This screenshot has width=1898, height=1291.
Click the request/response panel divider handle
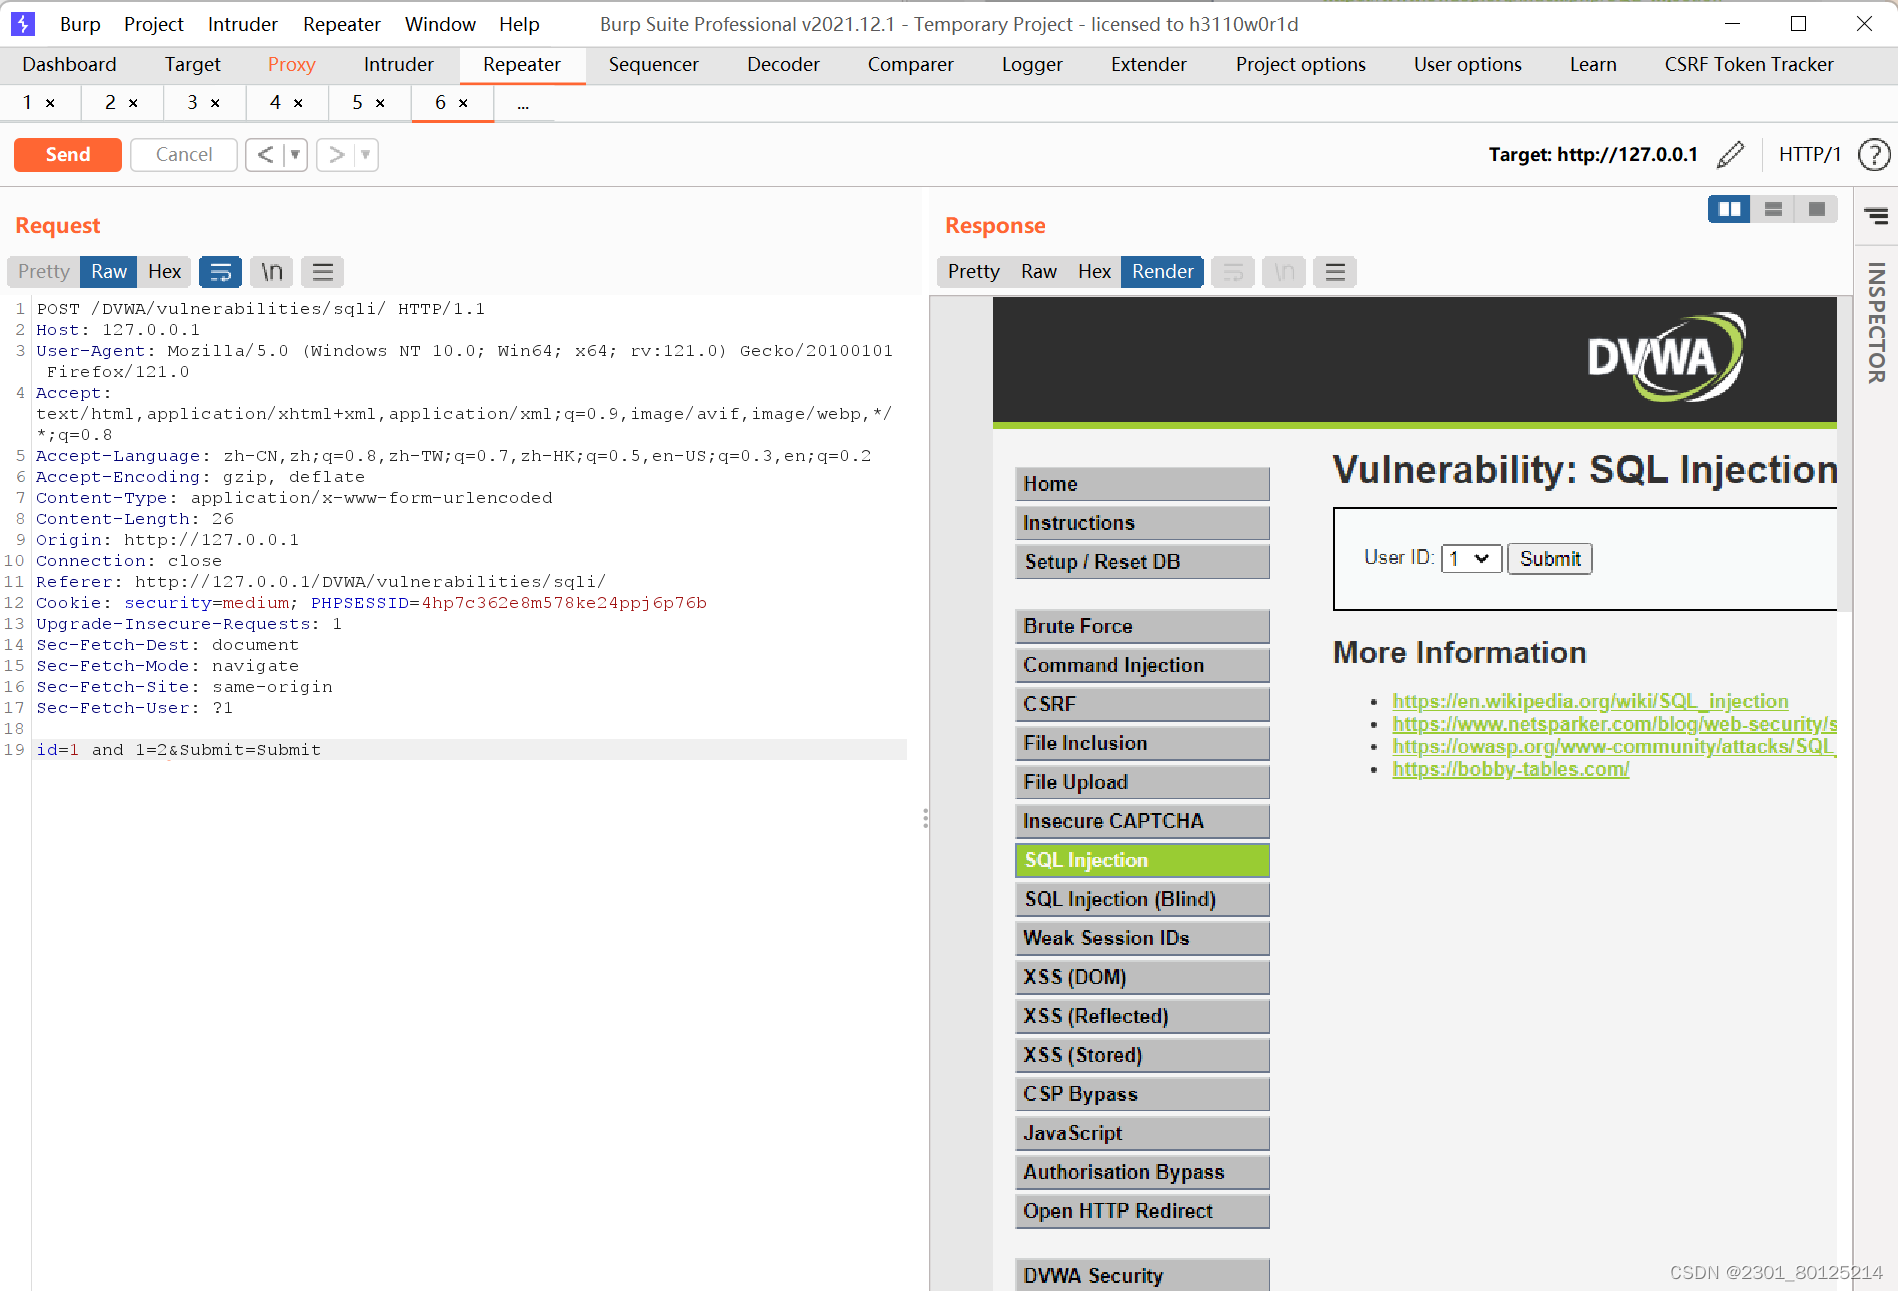tap(925, 819)
